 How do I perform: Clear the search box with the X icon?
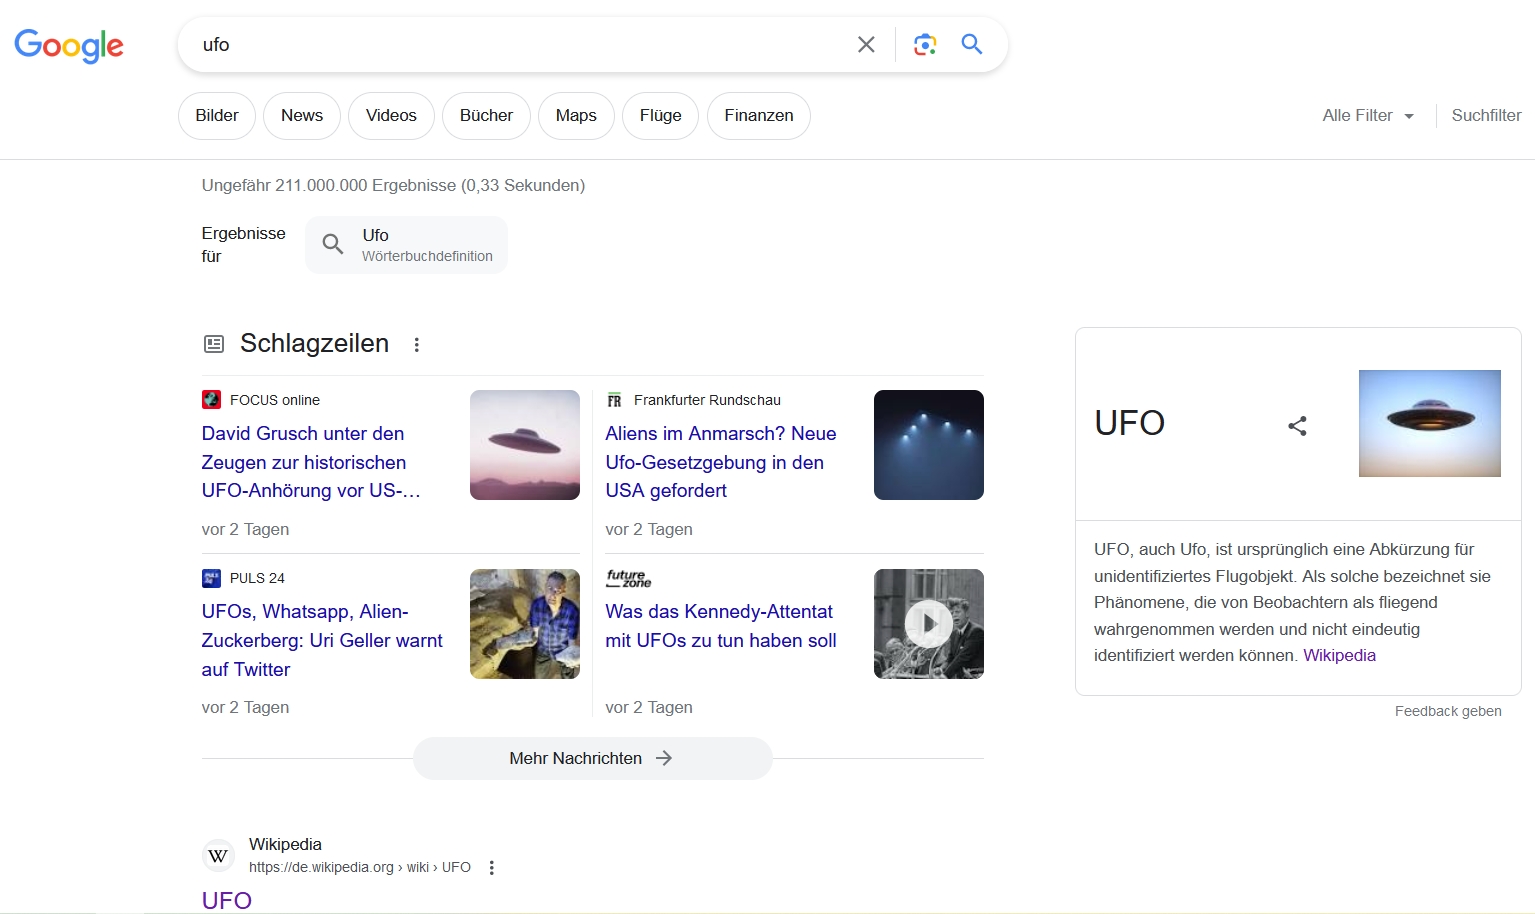tap(866, 44)
